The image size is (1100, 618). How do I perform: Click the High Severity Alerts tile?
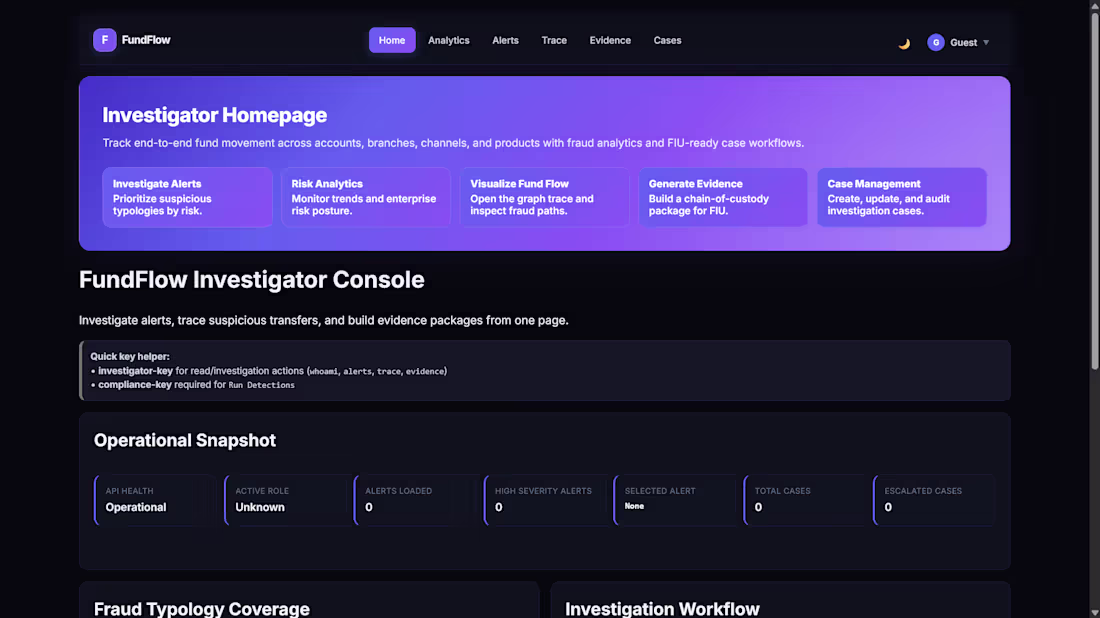pos(544,499)
